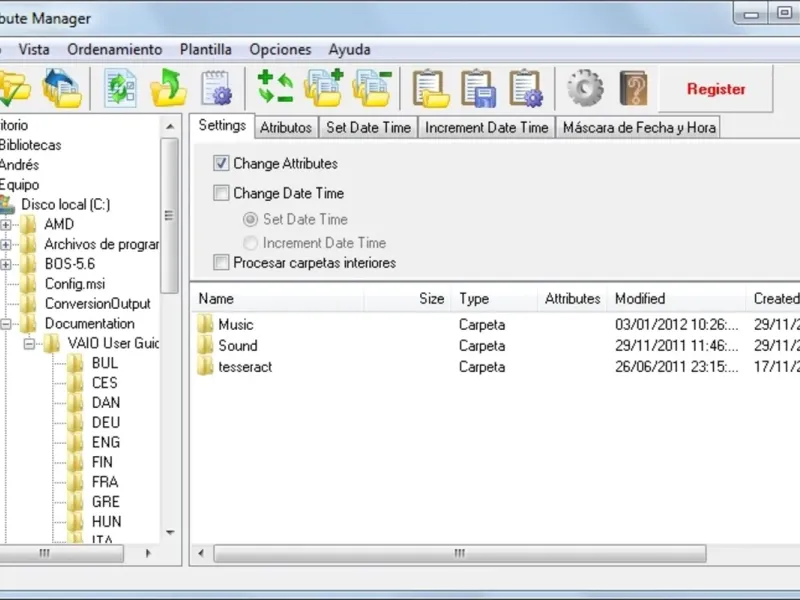Check Procesar carpetas interiores checkbox
This screenshot has width=800, height=600.
point(221,262)
